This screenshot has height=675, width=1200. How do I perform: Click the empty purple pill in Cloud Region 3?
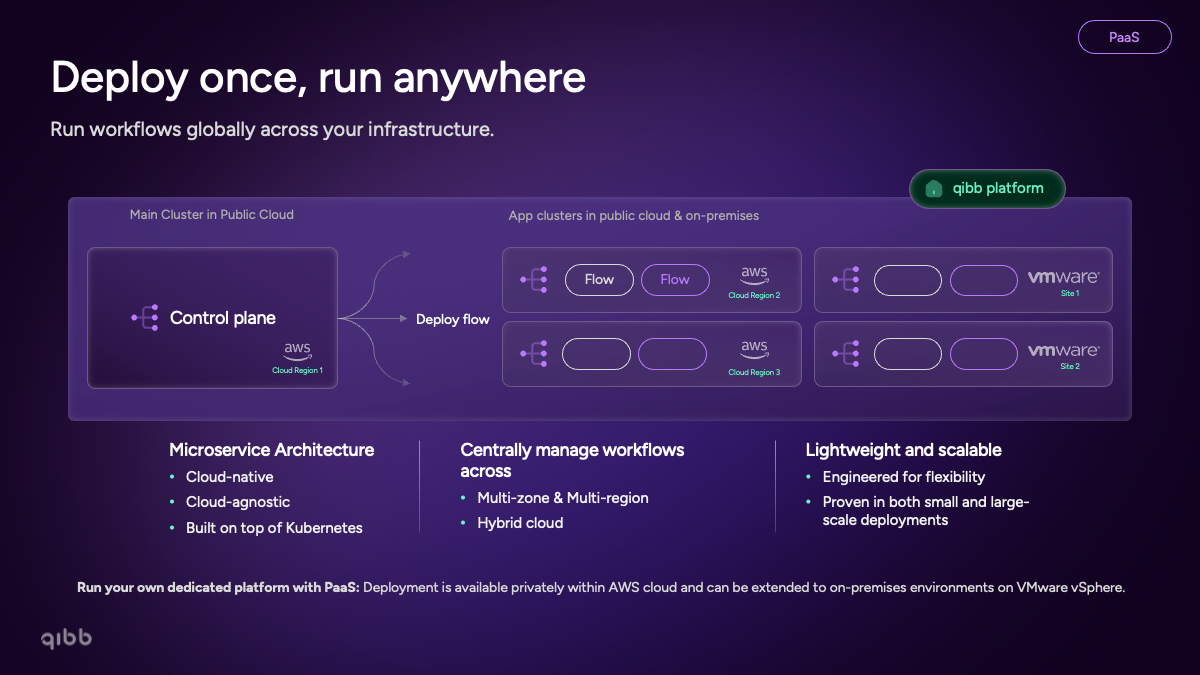(x=672, y=354)
